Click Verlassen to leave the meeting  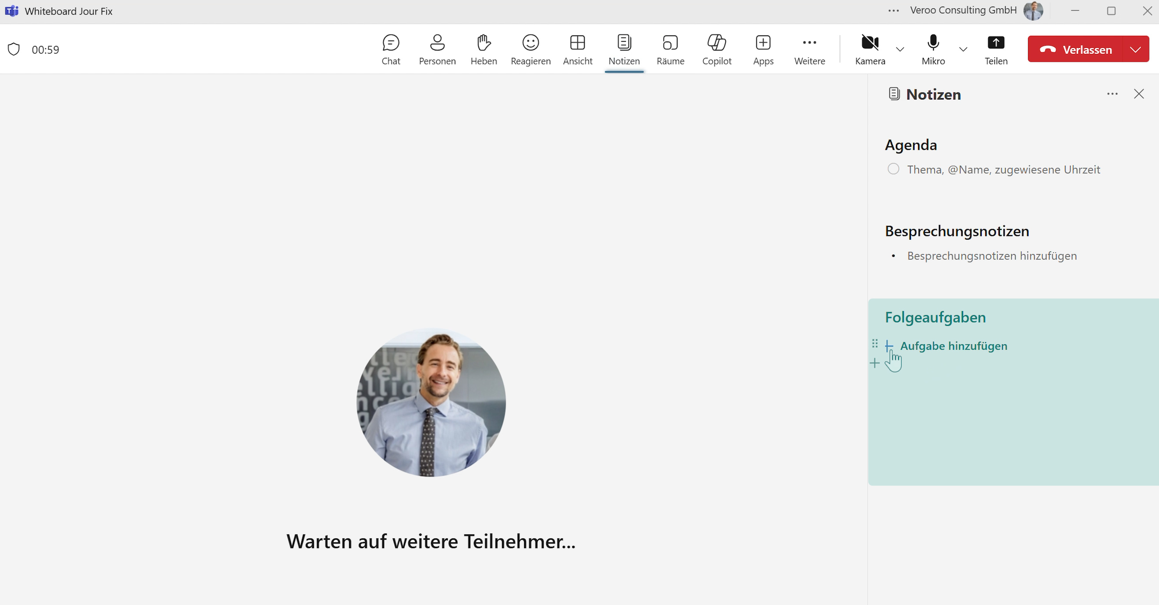point(1076,49)
